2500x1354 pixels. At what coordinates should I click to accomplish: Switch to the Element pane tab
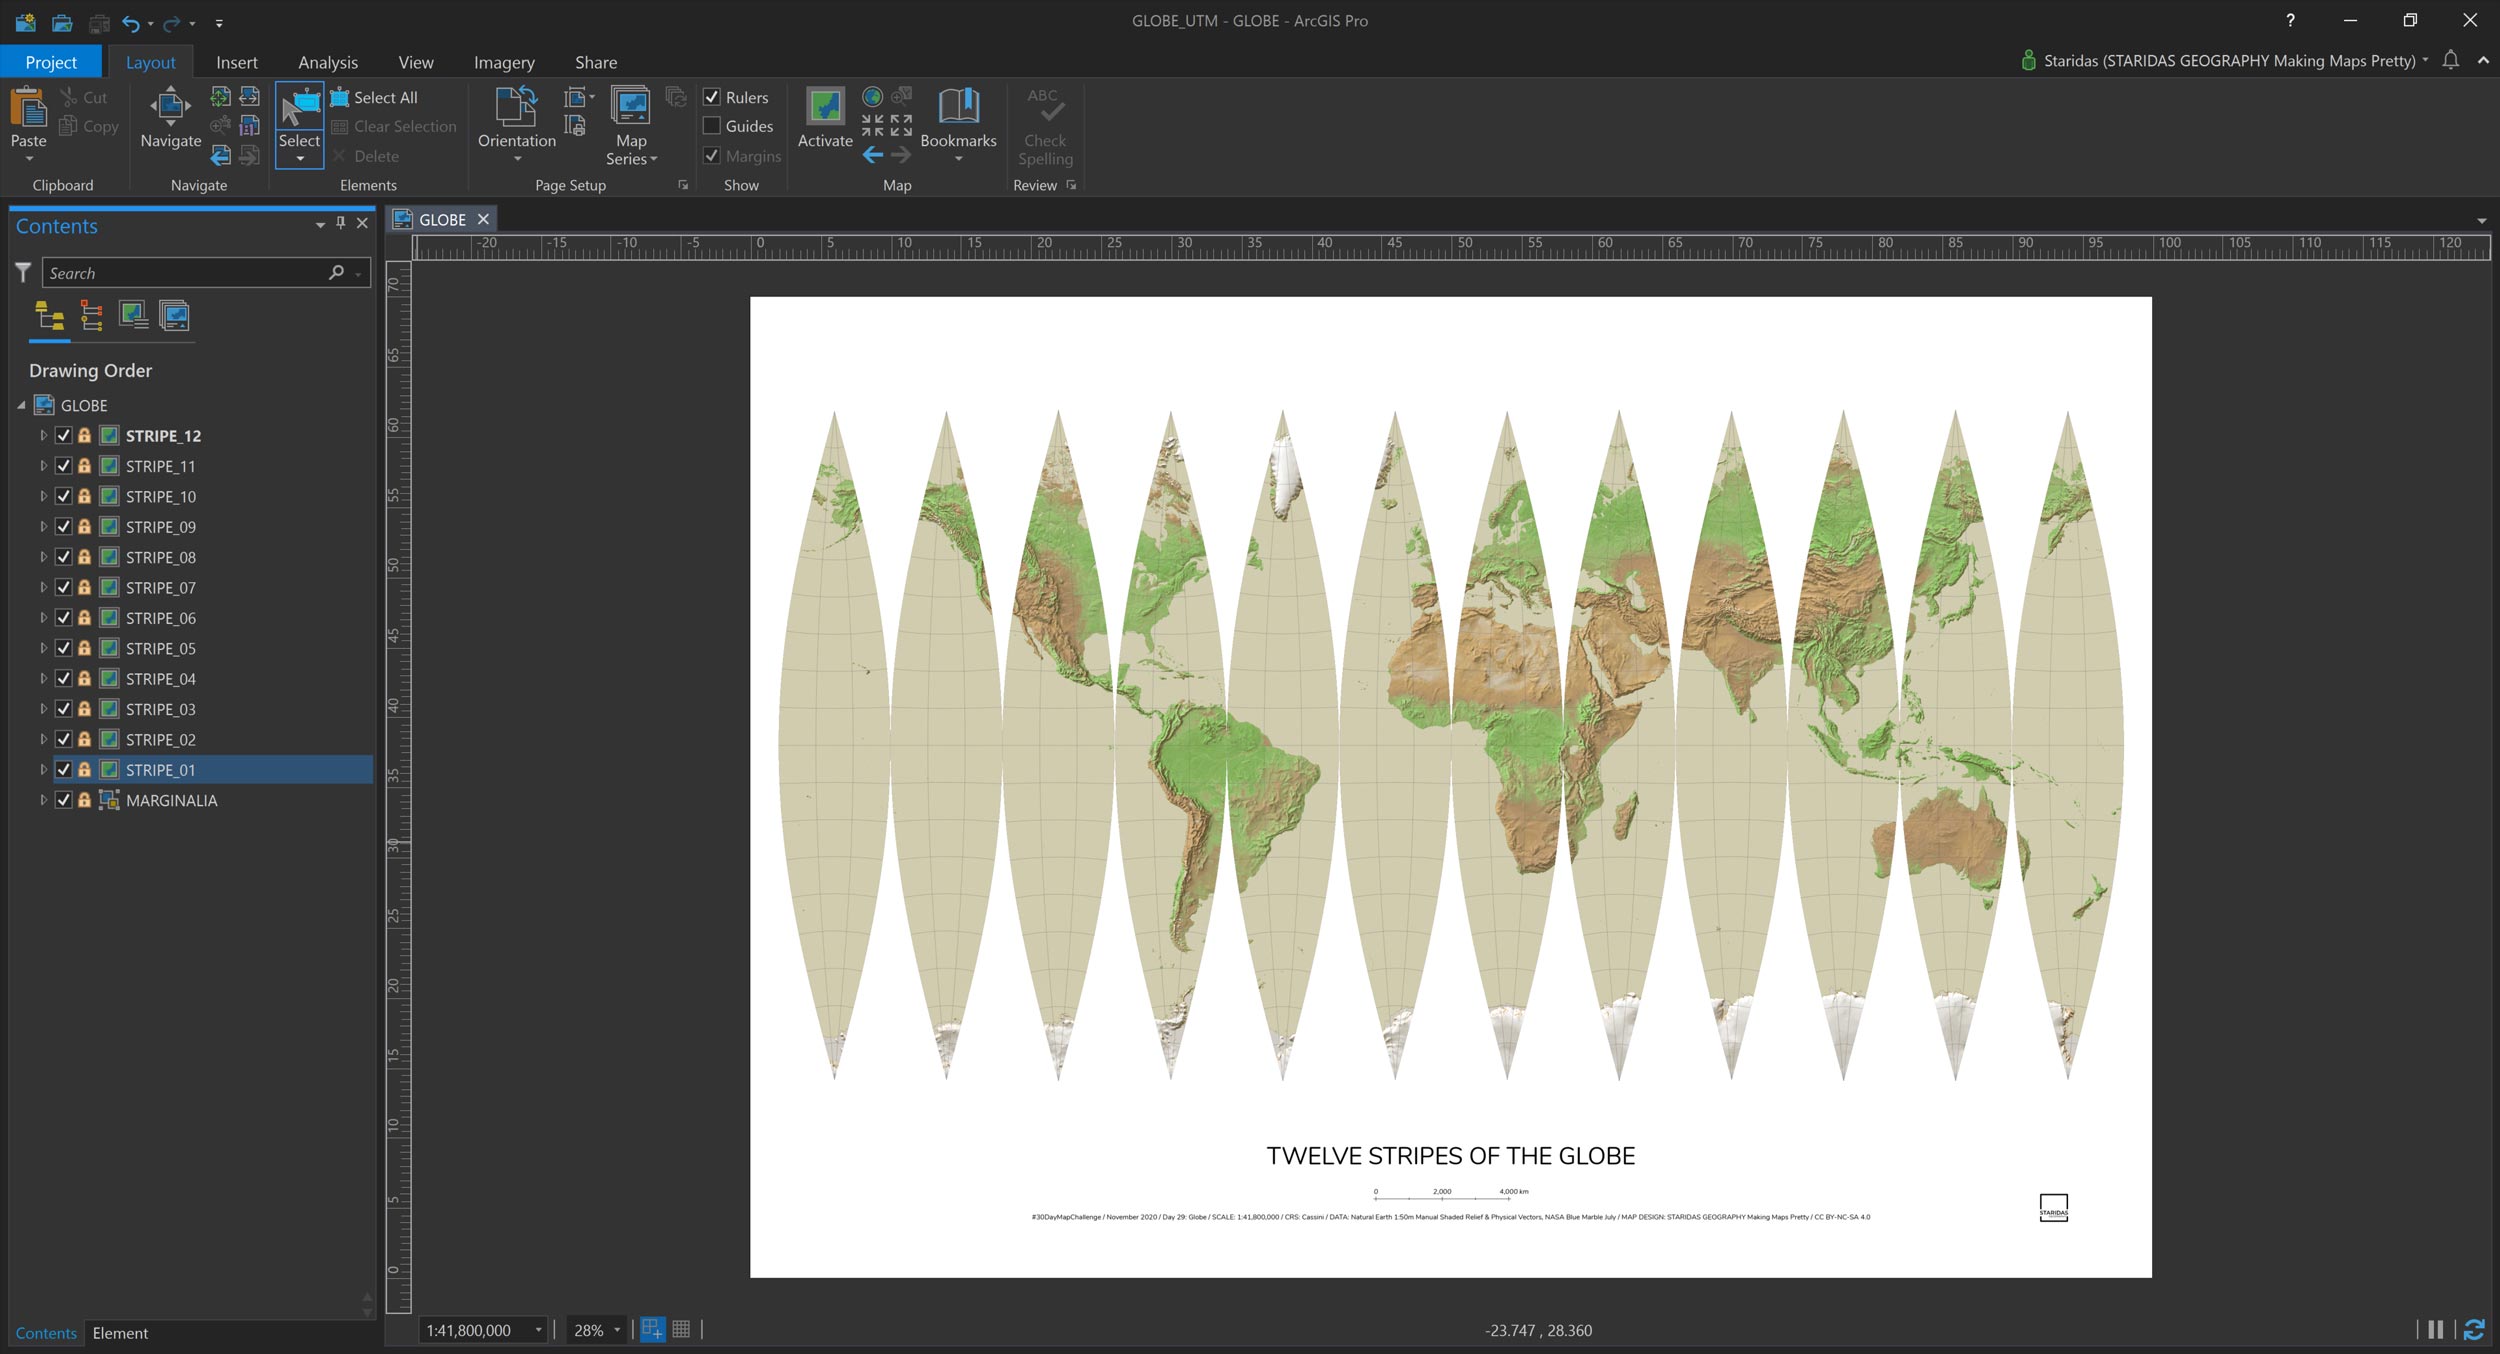(120, 1333)
